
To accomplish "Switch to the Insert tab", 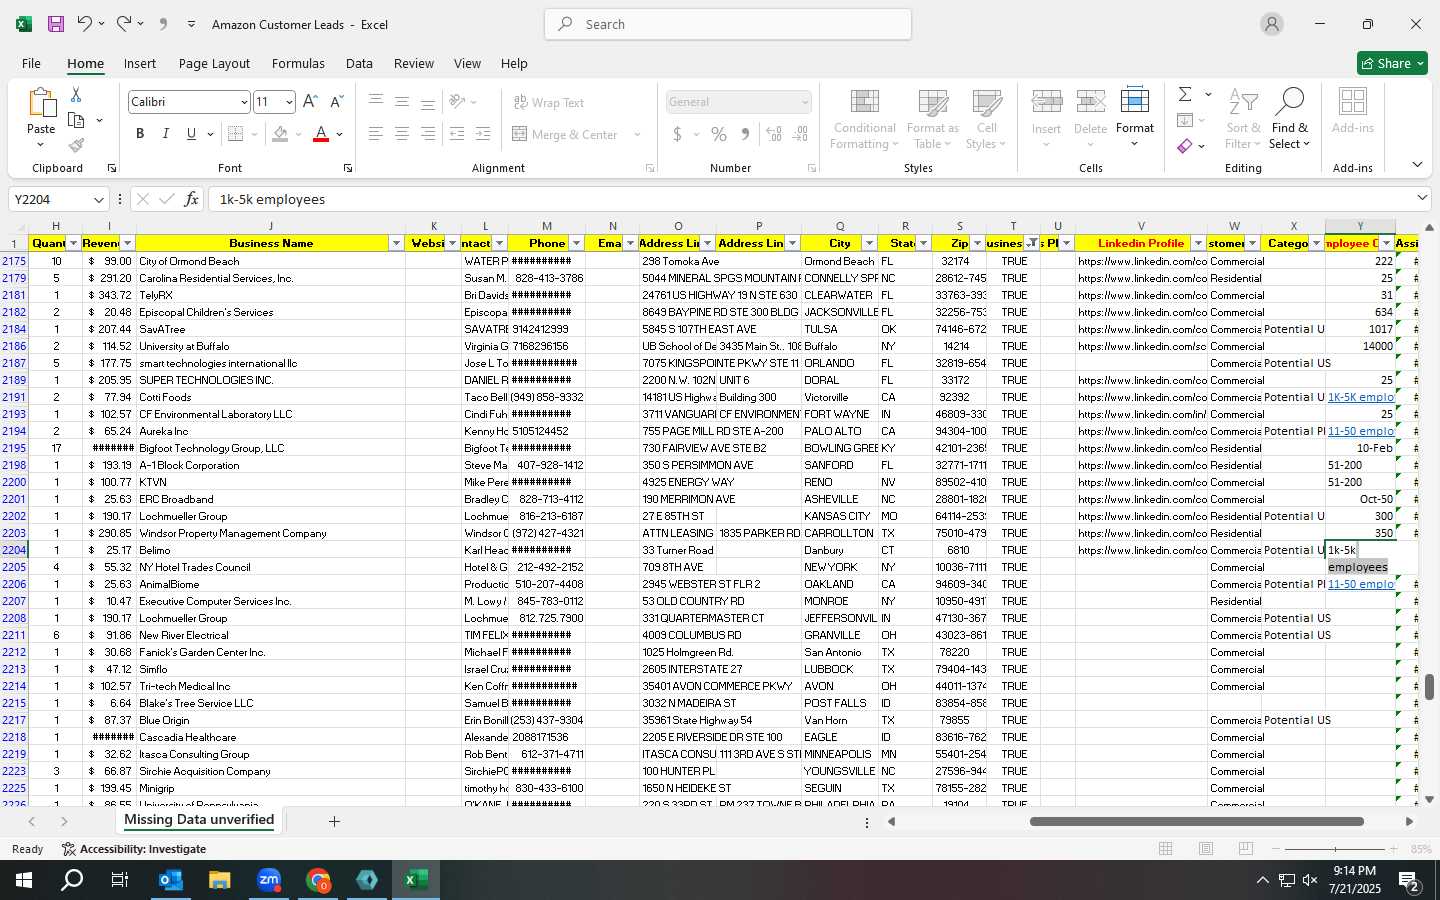I will coord(140,63).
